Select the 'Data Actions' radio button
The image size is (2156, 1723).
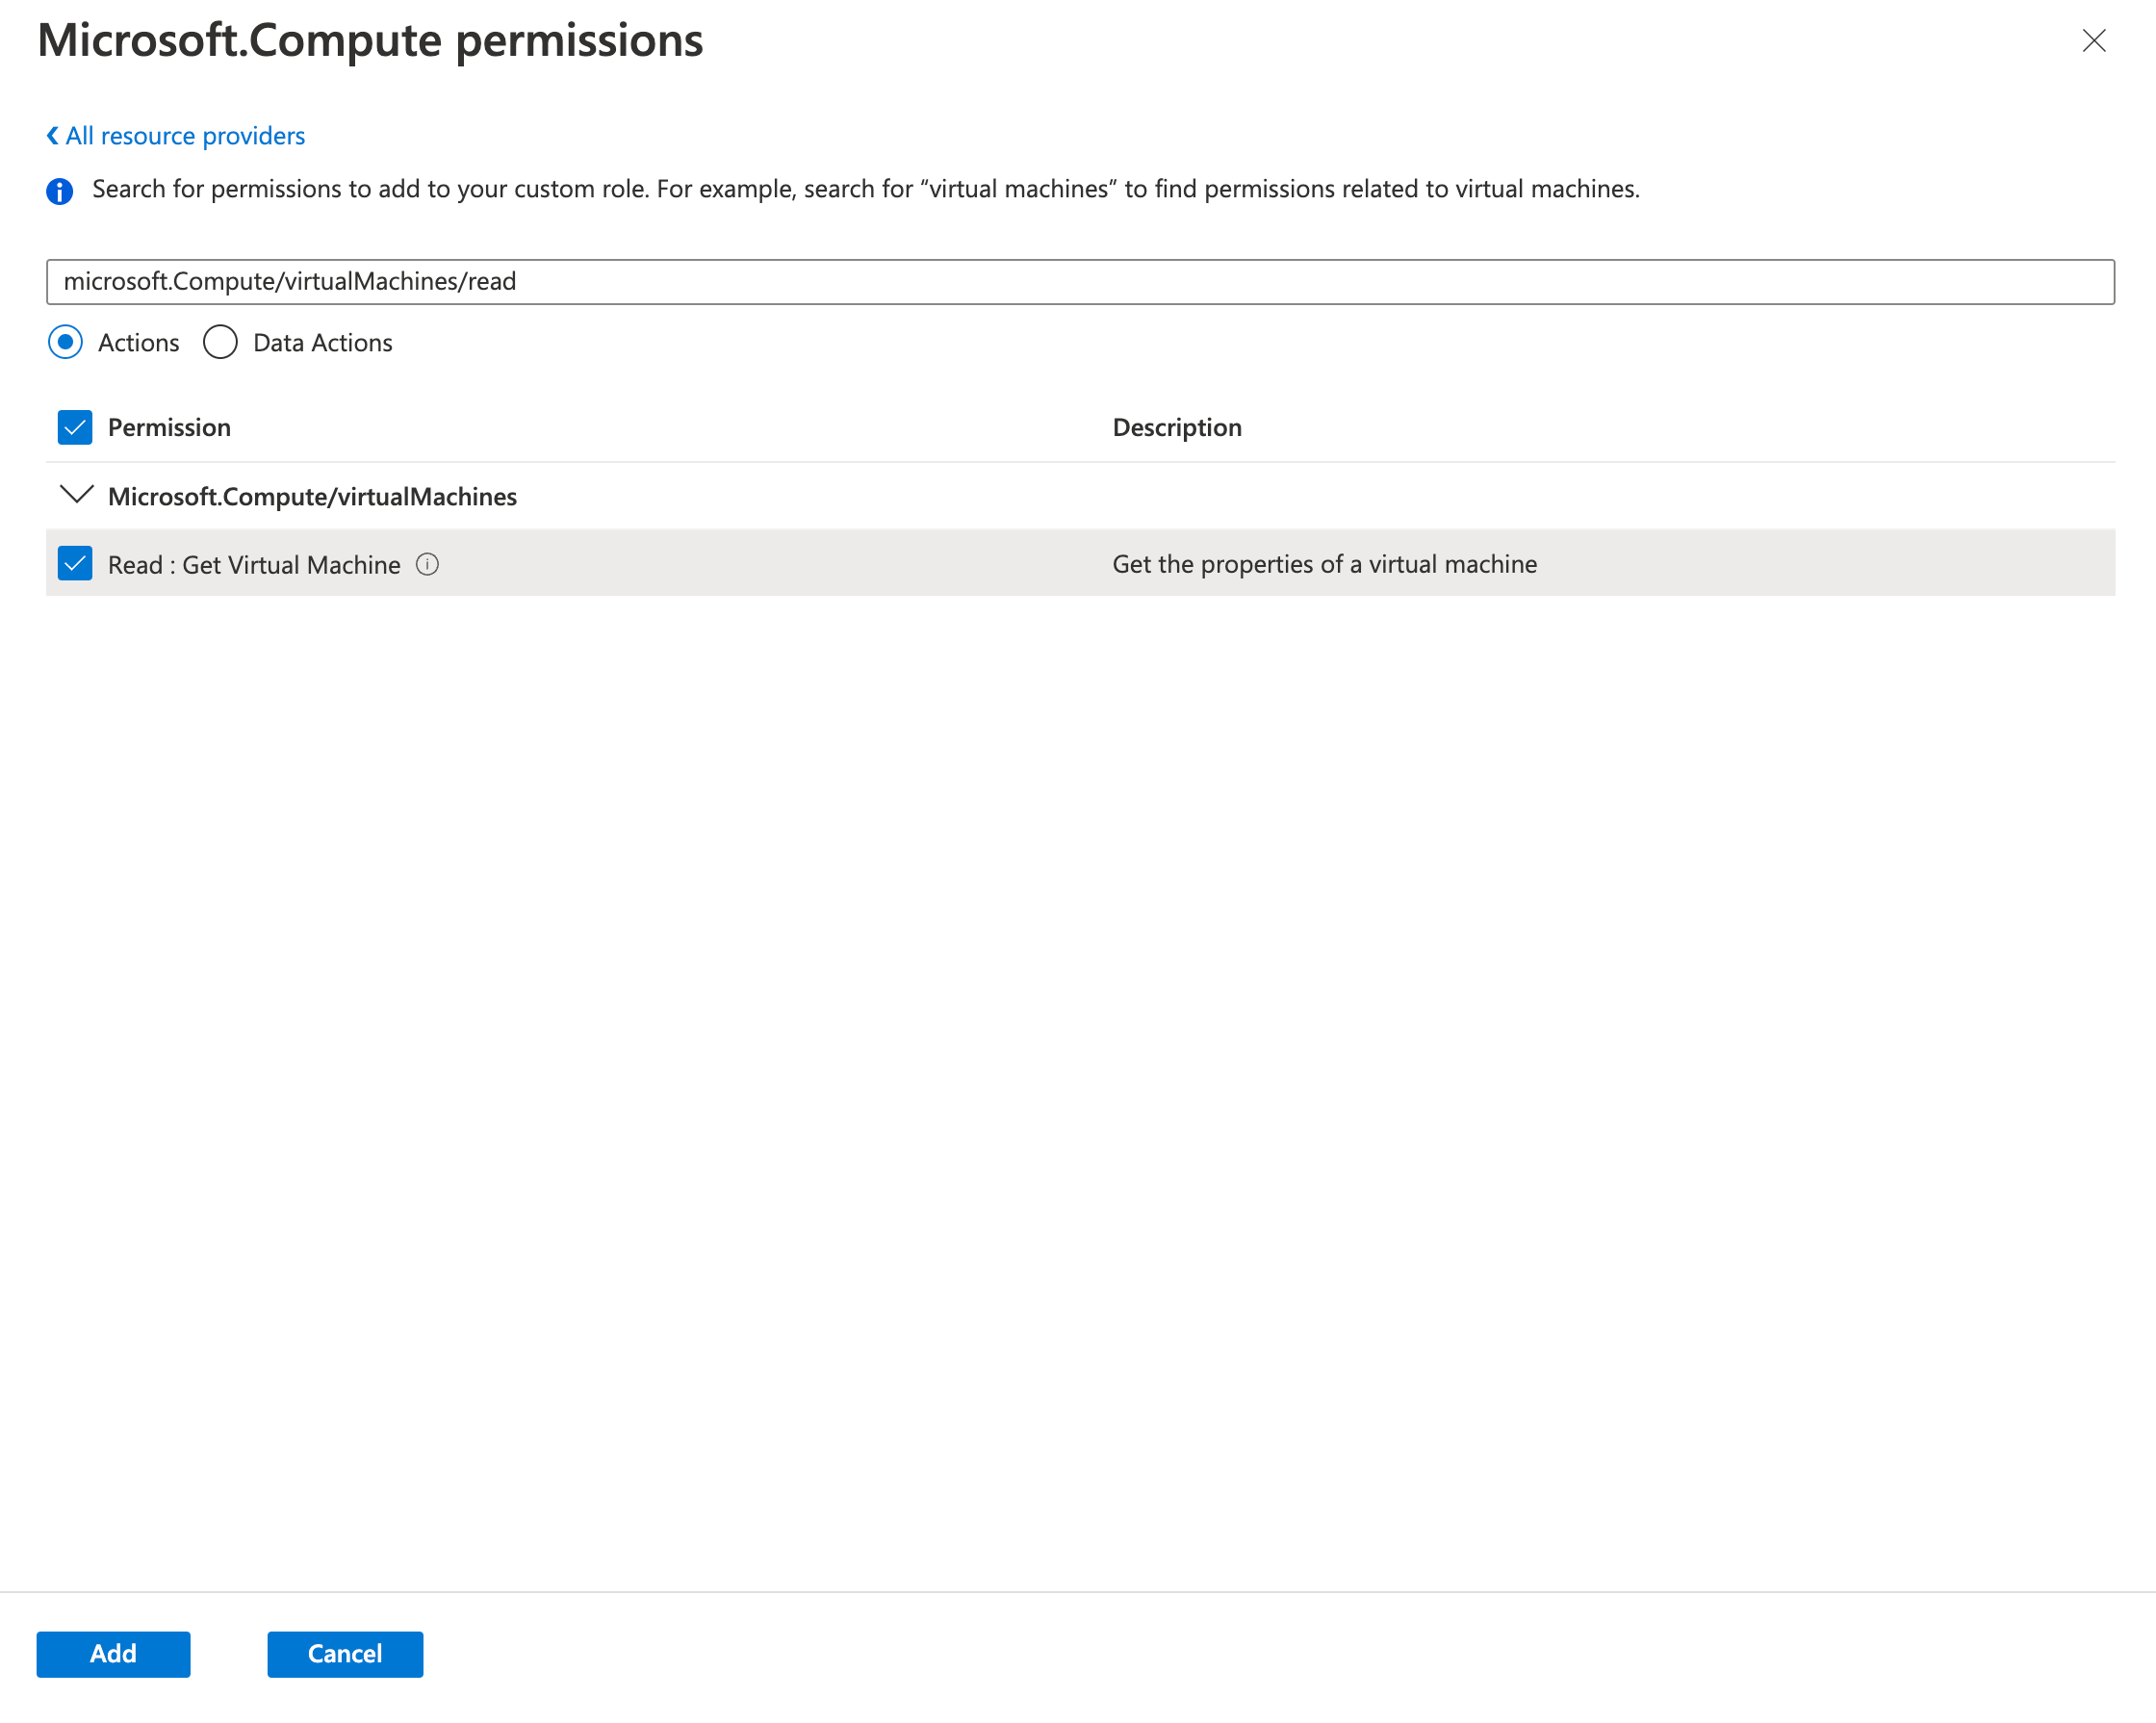(218, 343)
